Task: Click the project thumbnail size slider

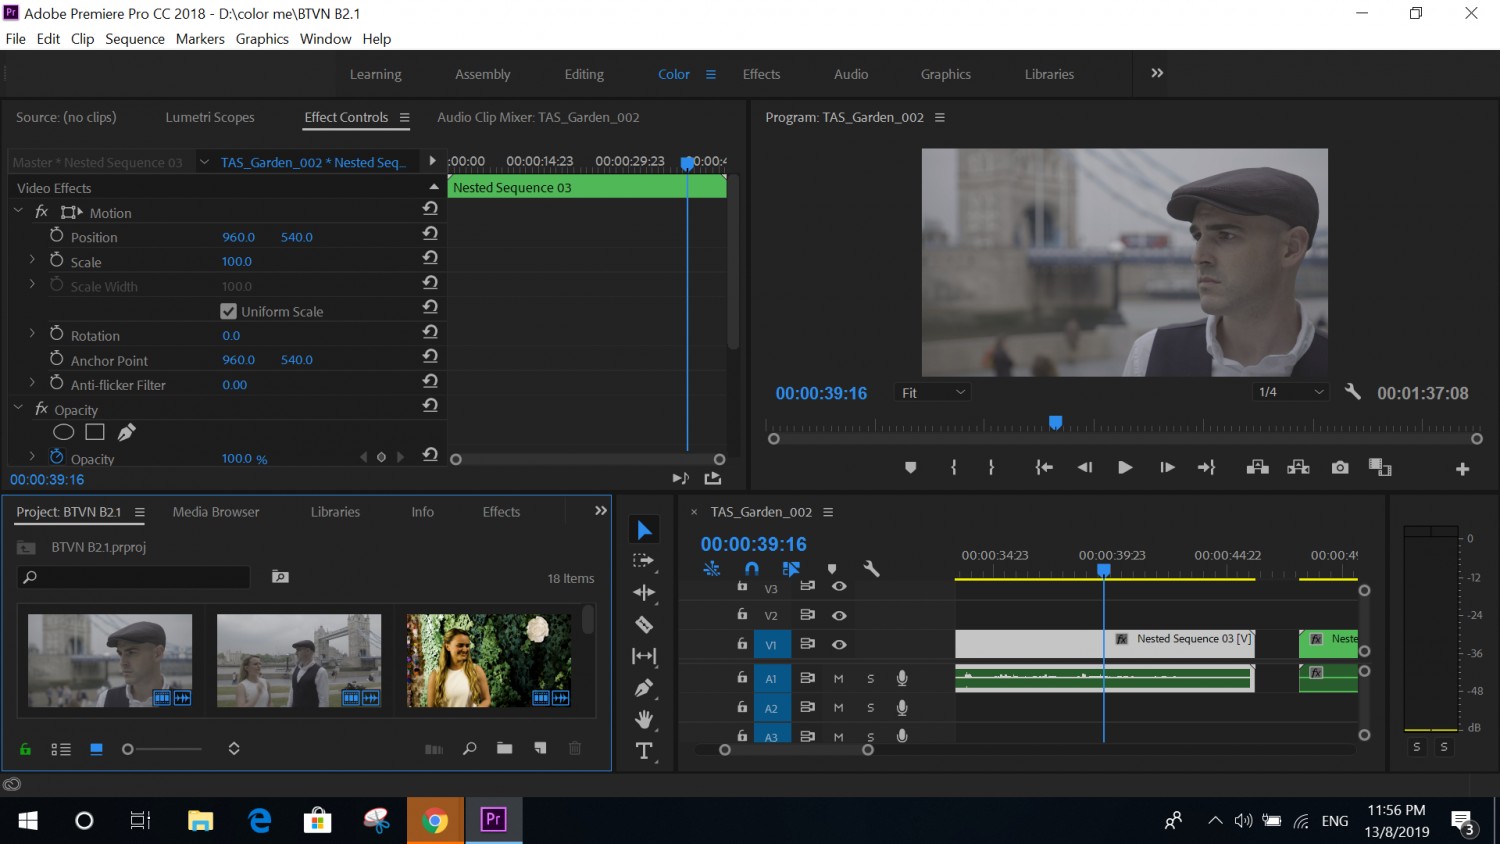Action: click(x=162, y=749)
